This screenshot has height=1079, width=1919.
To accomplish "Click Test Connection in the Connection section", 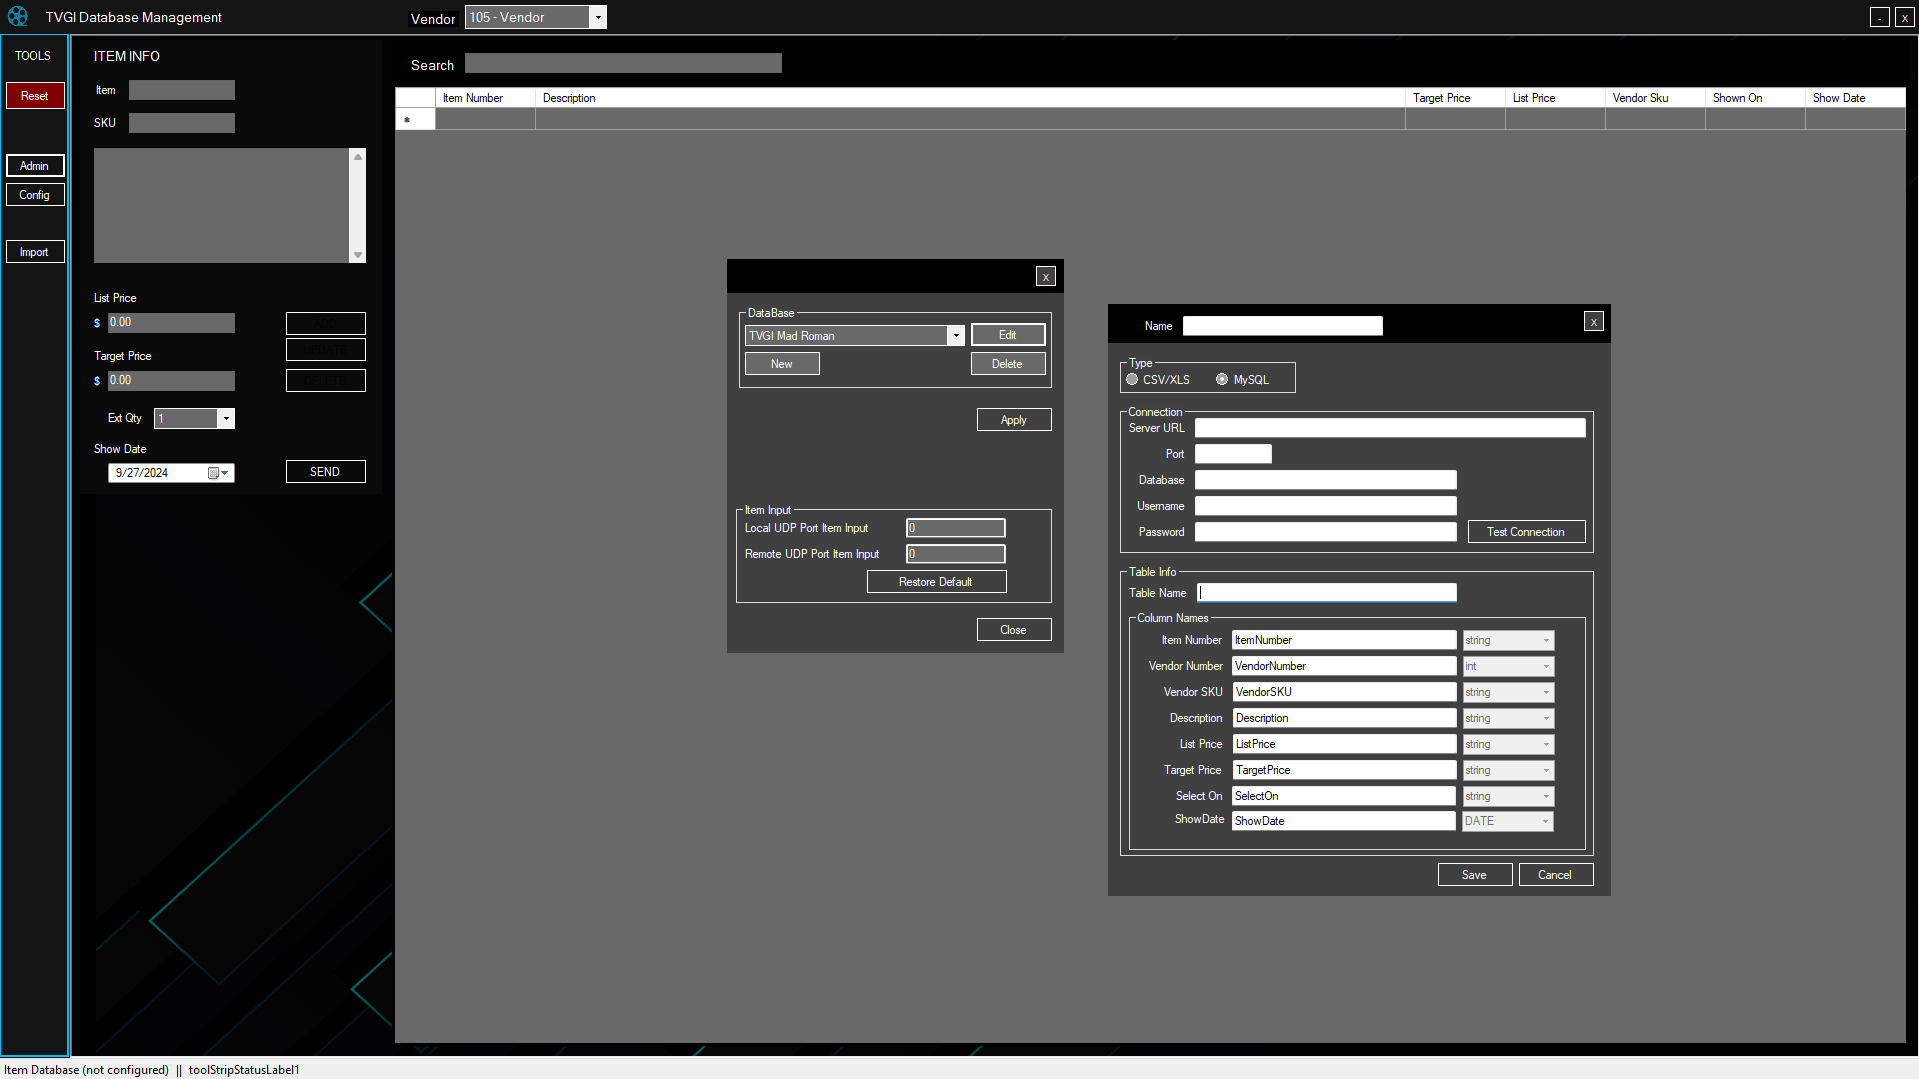I will 1526,531.
